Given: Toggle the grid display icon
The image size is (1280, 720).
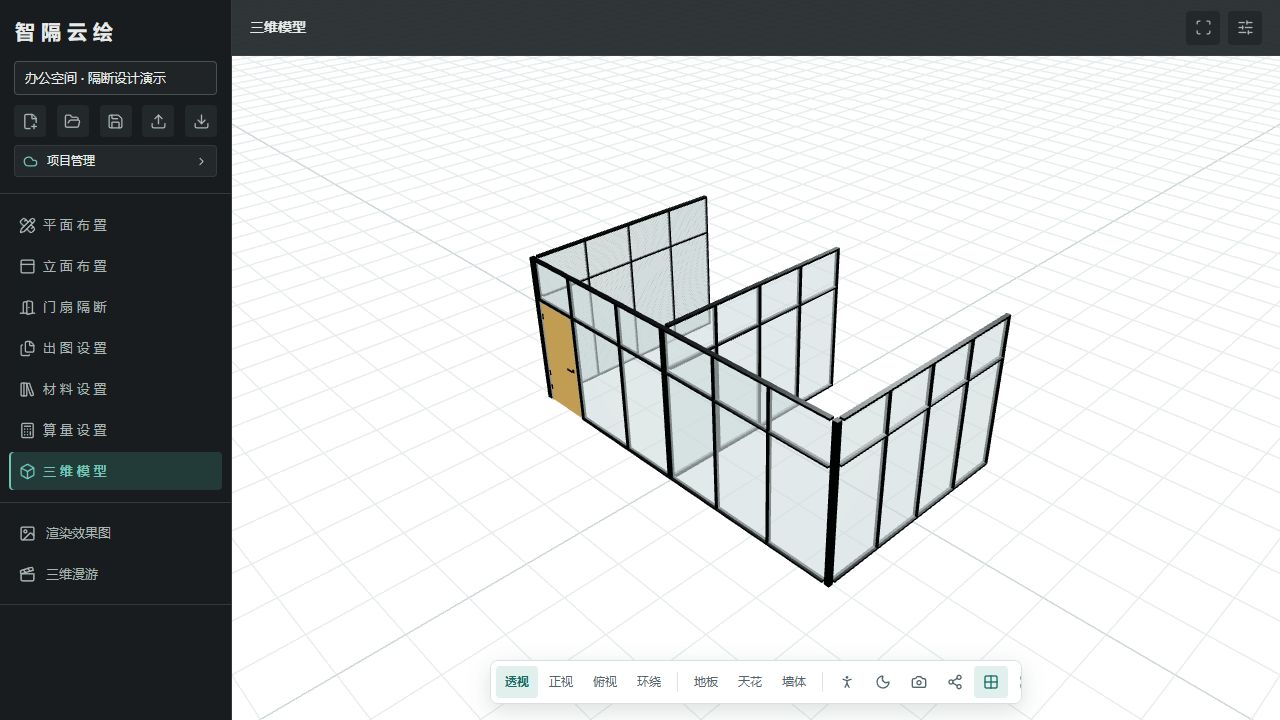Looking at the screenshot, I should [991, 682].
